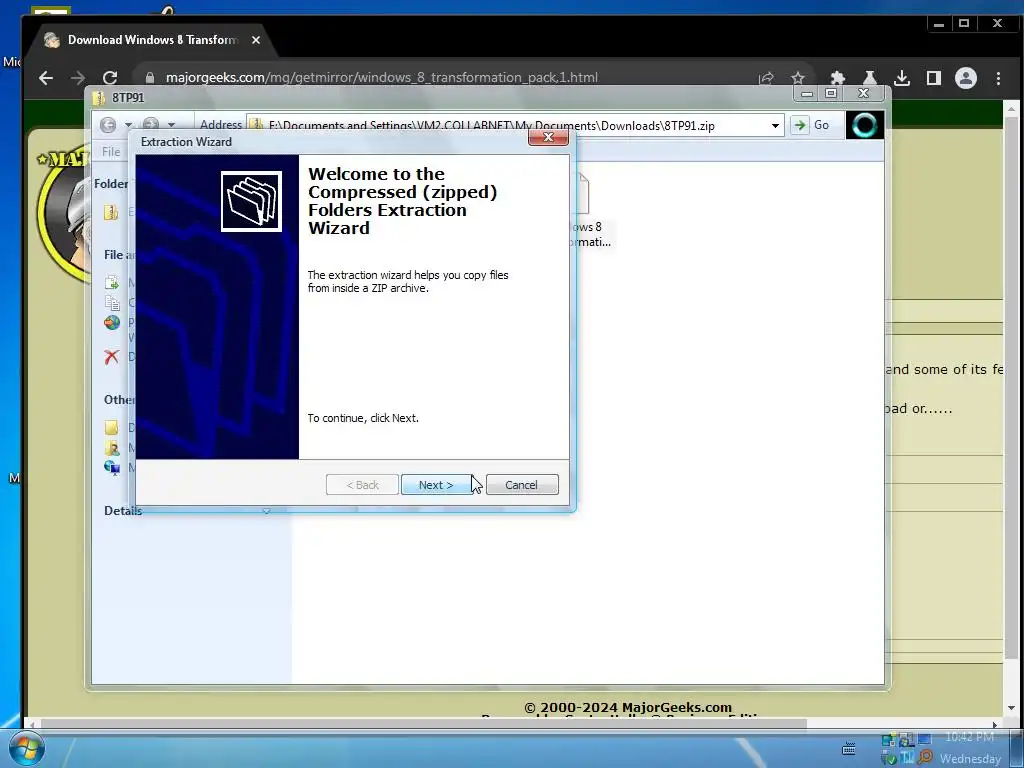This screenshot has height=768, width=1024.
Task: Open the Chrome extensions puzzle icon
Action: tap(838, 78)
